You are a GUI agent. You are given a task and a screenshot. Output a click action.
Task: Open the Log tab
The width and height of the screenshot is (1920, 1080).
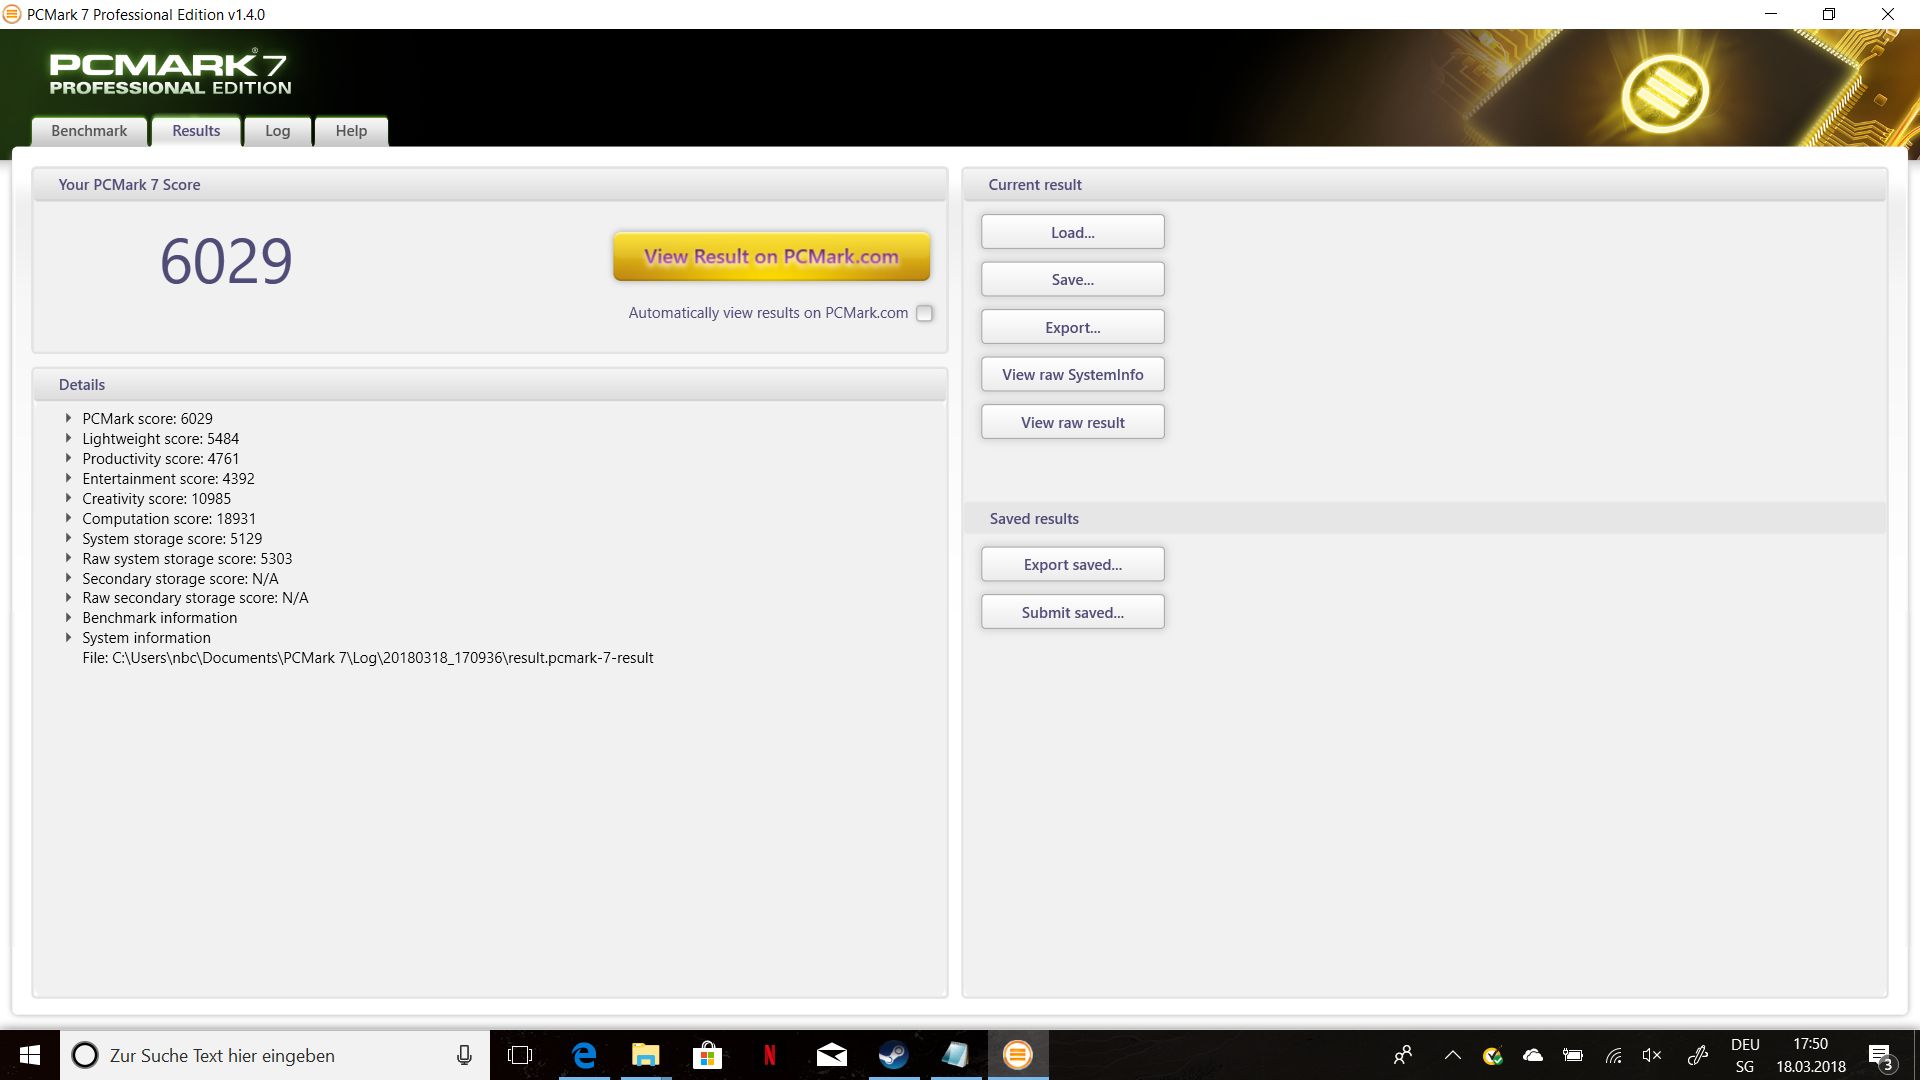coord(277,131)
